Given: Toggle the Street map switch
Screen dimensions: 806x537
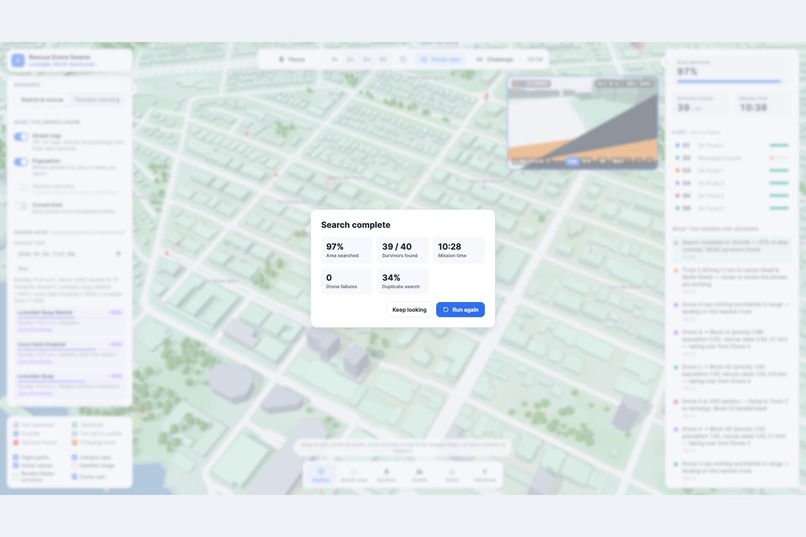Looking at the screenshot, I should click(x=21, y=137).
